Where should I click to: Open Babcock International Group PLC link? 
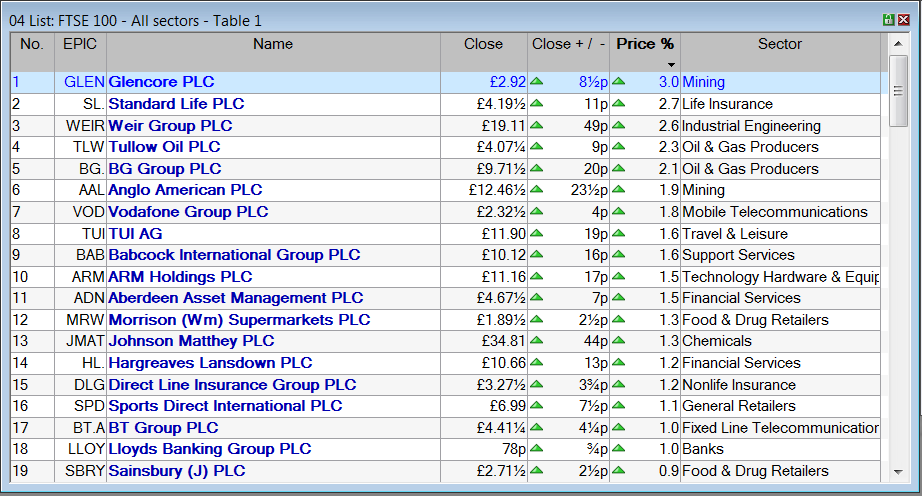point(234,255)
